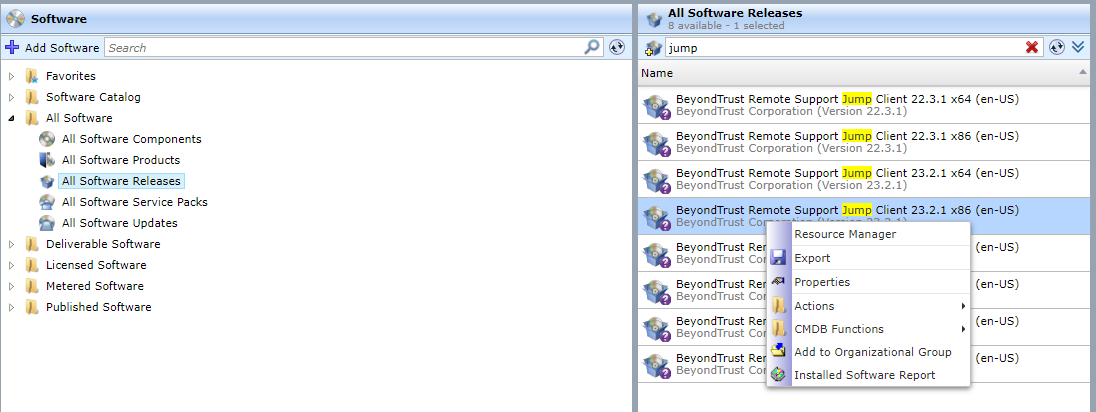Click the icon of the Jump Client 22.3.1 x64 release

click(x=657, y=106)
